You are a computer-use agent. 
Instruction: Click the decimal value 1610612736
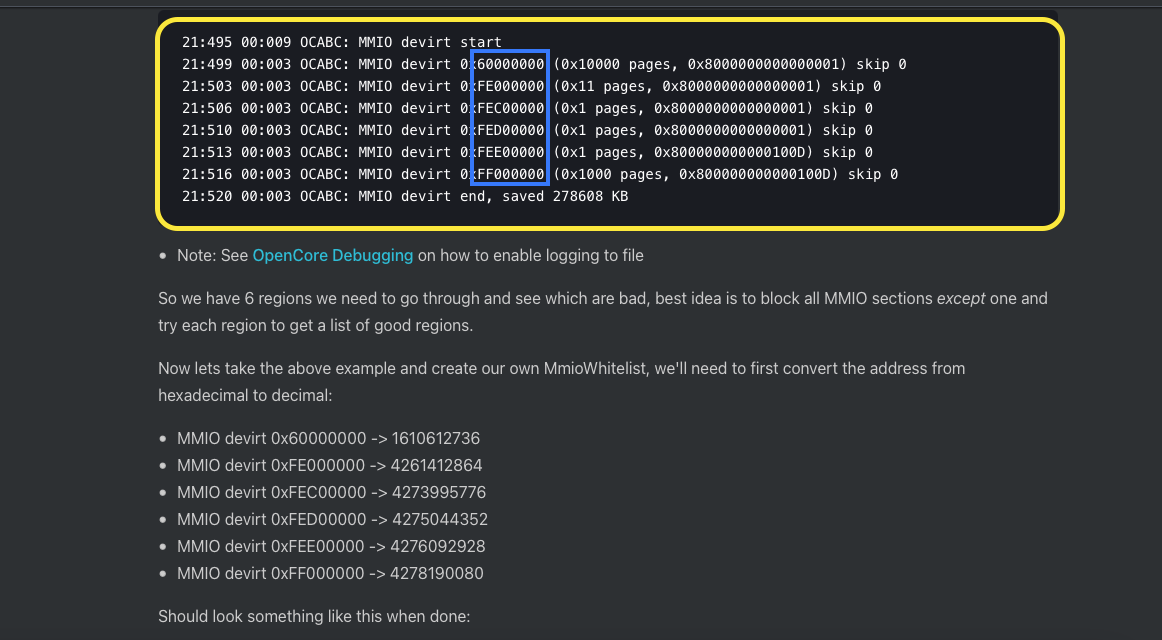[x=436, y=438]
